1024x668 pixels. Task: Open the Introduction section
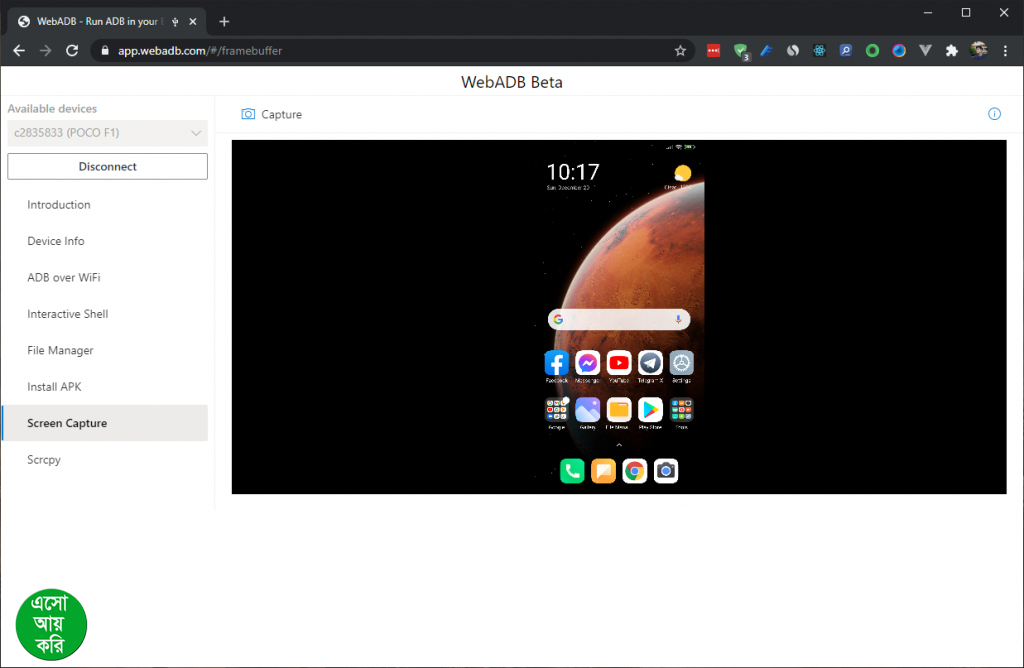click(x=59, y=205)
